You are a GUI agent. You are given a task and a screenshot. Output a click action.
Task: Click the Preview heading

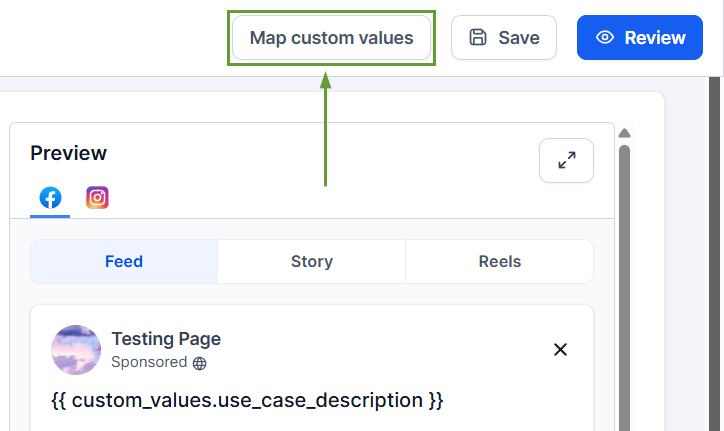coord(68,153)
